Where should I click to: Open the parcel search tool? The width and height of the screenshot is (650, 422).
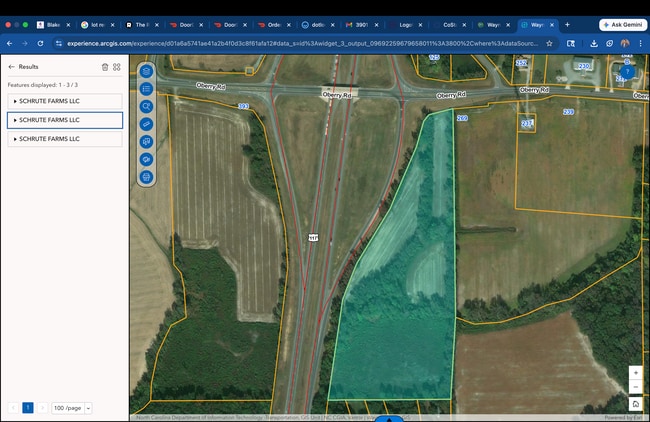pyautogui.click(x=147, y=106)
